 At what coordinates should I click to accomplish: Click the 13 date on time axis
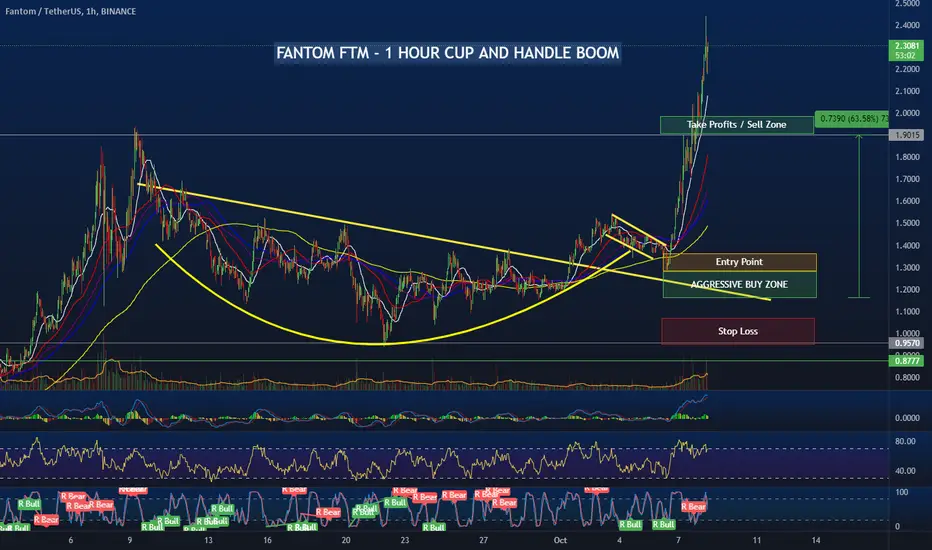tap(208, 540)
